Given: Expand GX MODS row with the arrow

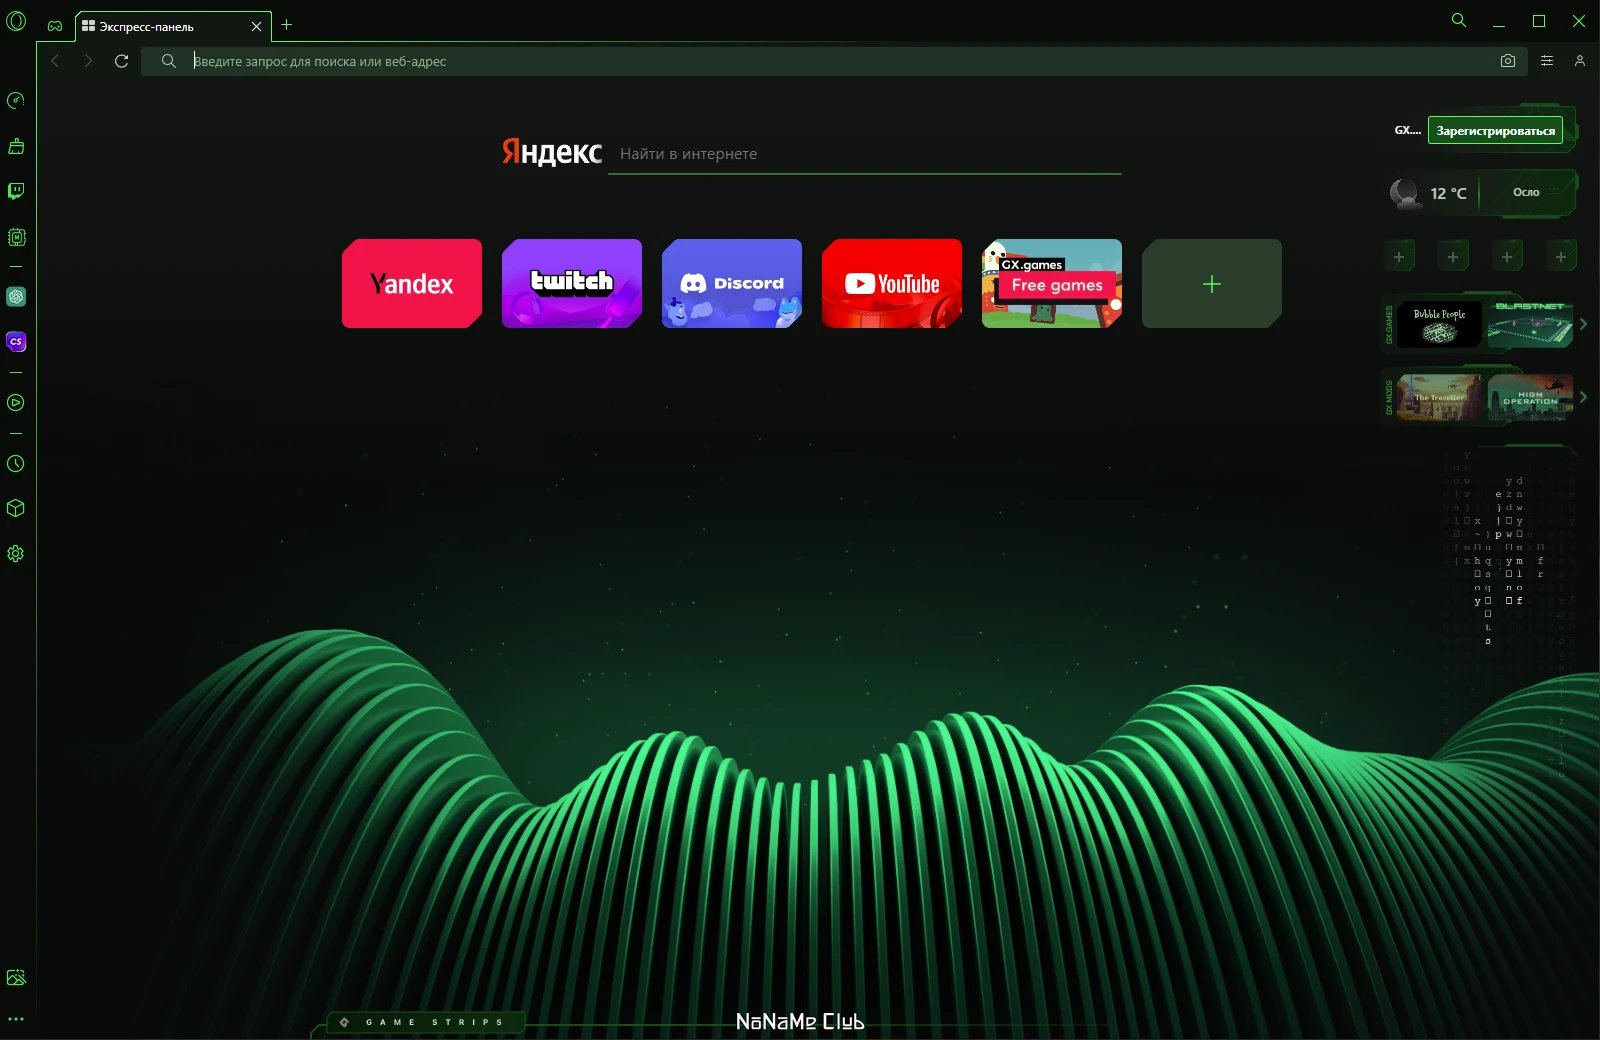Looking at the screenshot, I should (x=1583, y=397).
